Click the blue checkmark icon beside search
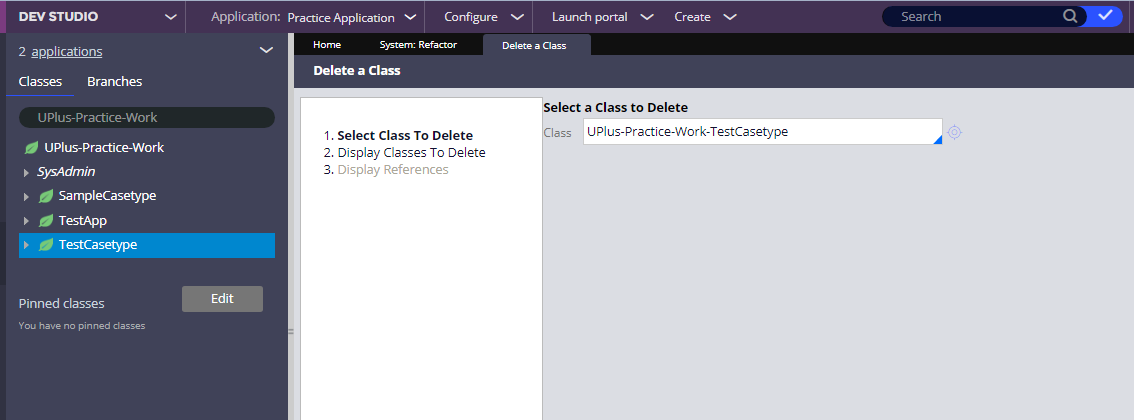 (1105, 16)
